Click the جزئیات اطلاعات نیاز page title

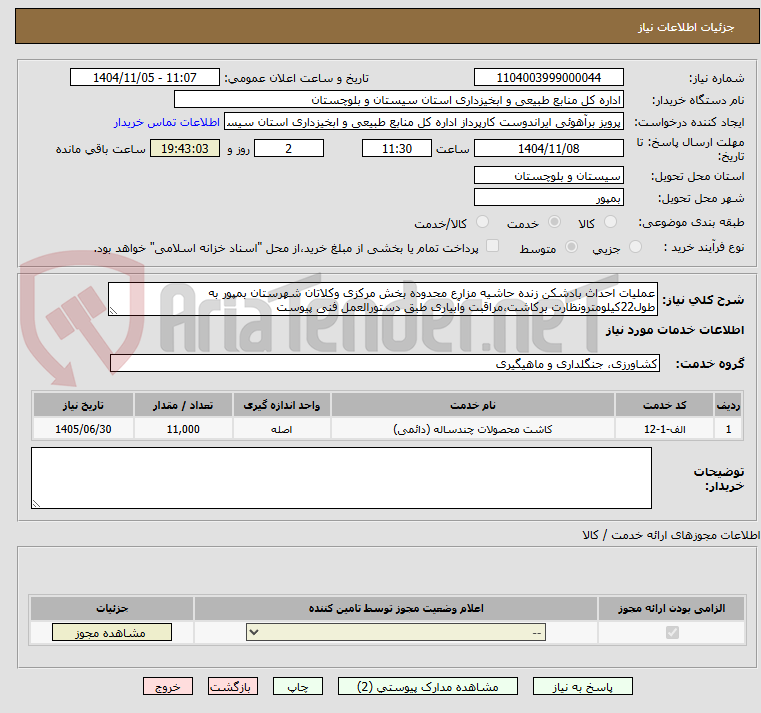(x=686, y=27)
